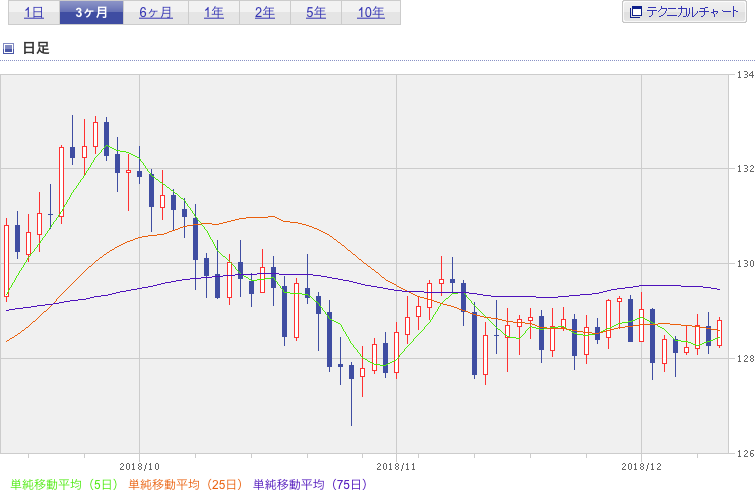This screenshot has height=493, width=755.
Task: Click the square icon beside 日足
Action: tap(8, 48)
